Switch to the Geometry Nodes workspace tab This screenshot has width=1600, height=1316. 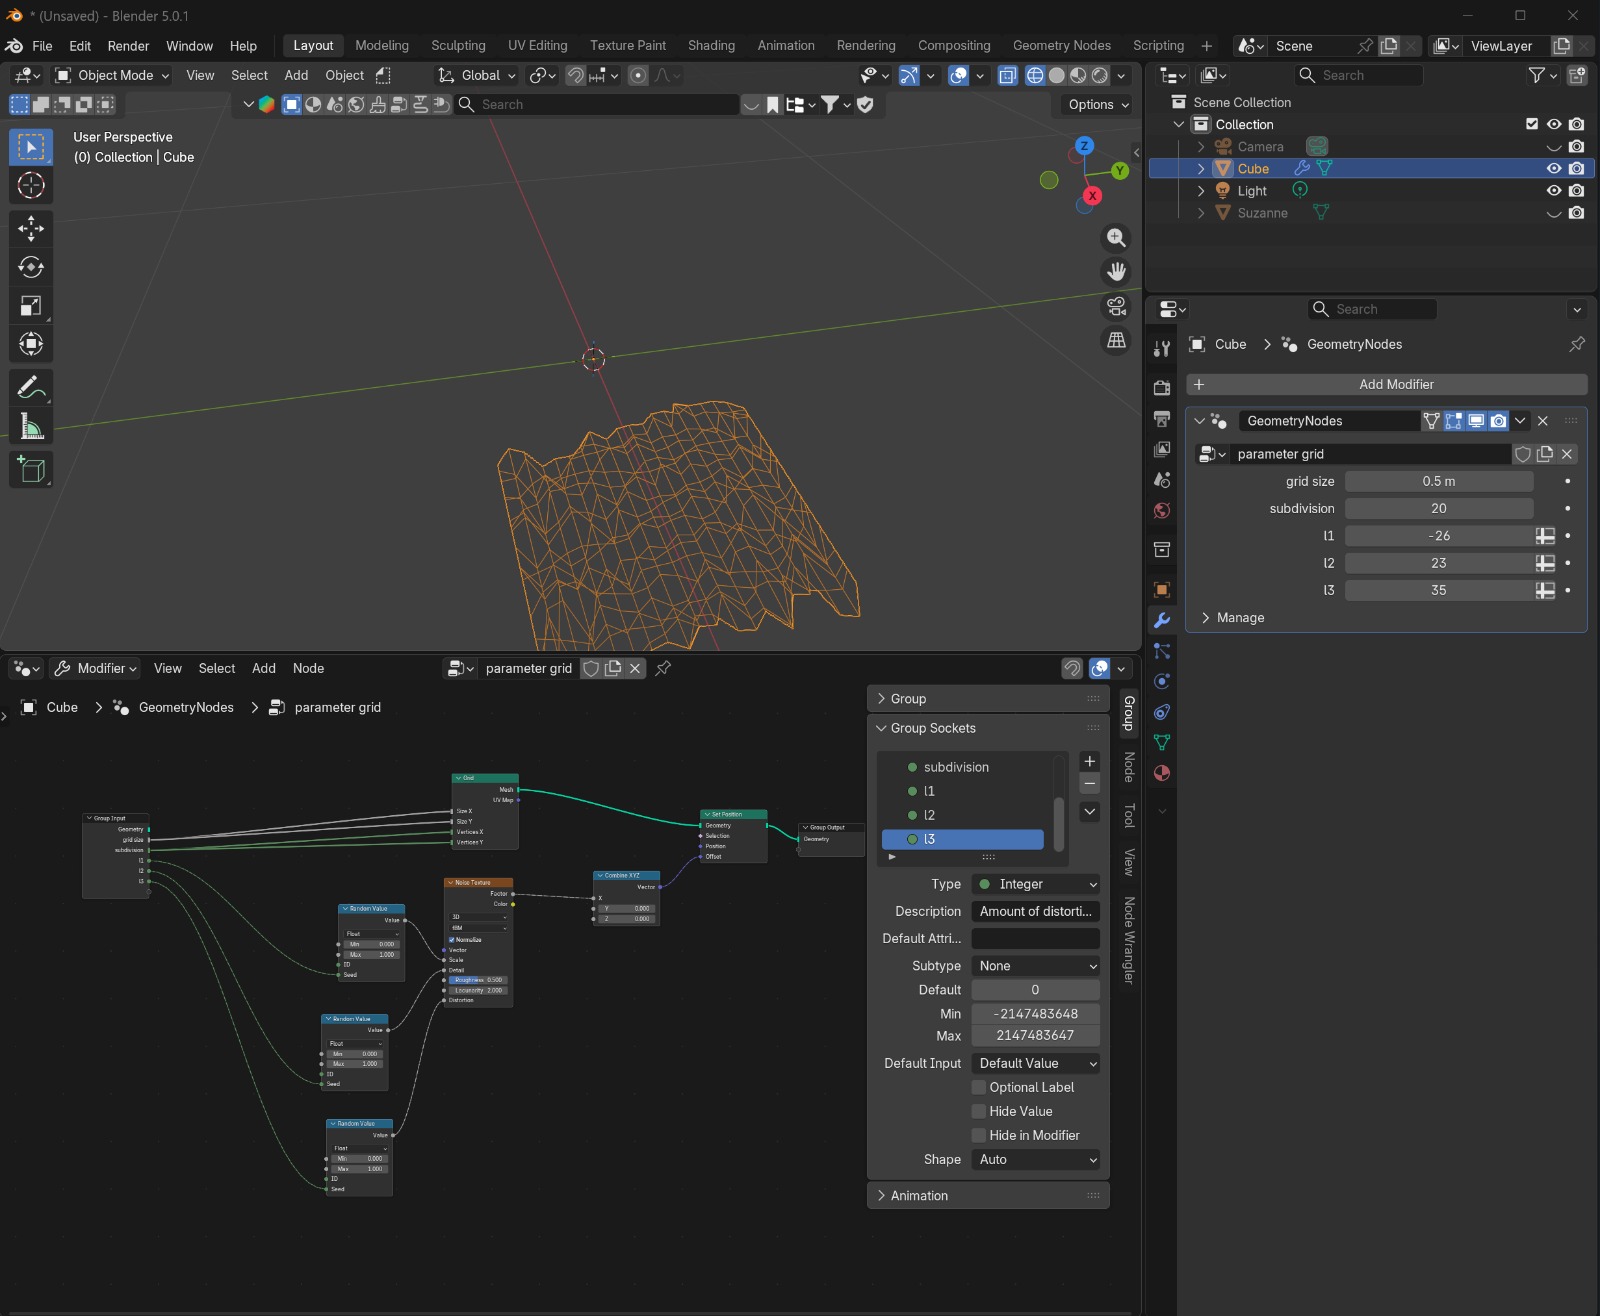click(1061, 46)
